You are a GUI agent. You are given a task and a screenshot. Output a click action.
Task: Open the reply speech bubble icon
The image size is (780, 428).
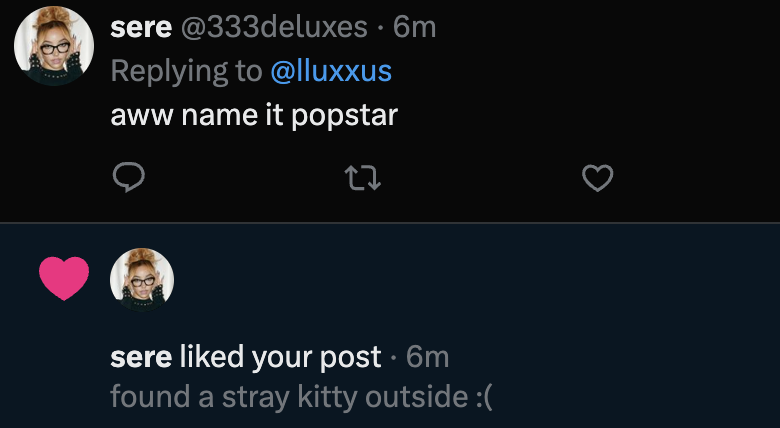pos(129,178)
